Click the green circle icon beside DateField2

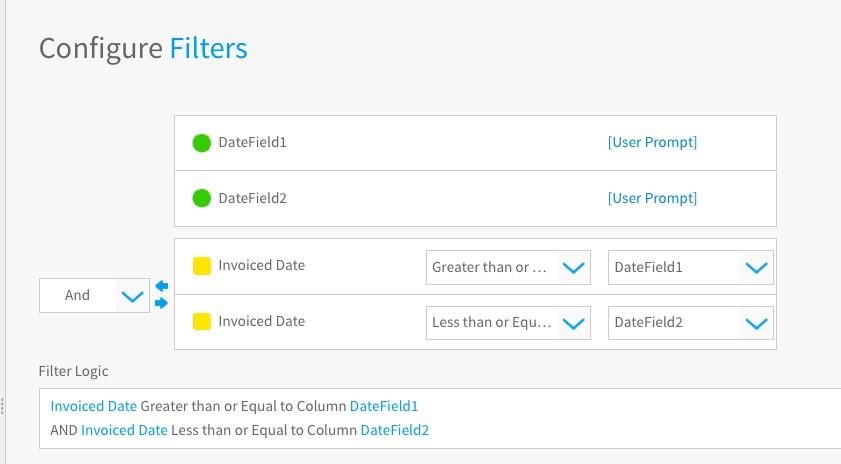coord(202,198)
